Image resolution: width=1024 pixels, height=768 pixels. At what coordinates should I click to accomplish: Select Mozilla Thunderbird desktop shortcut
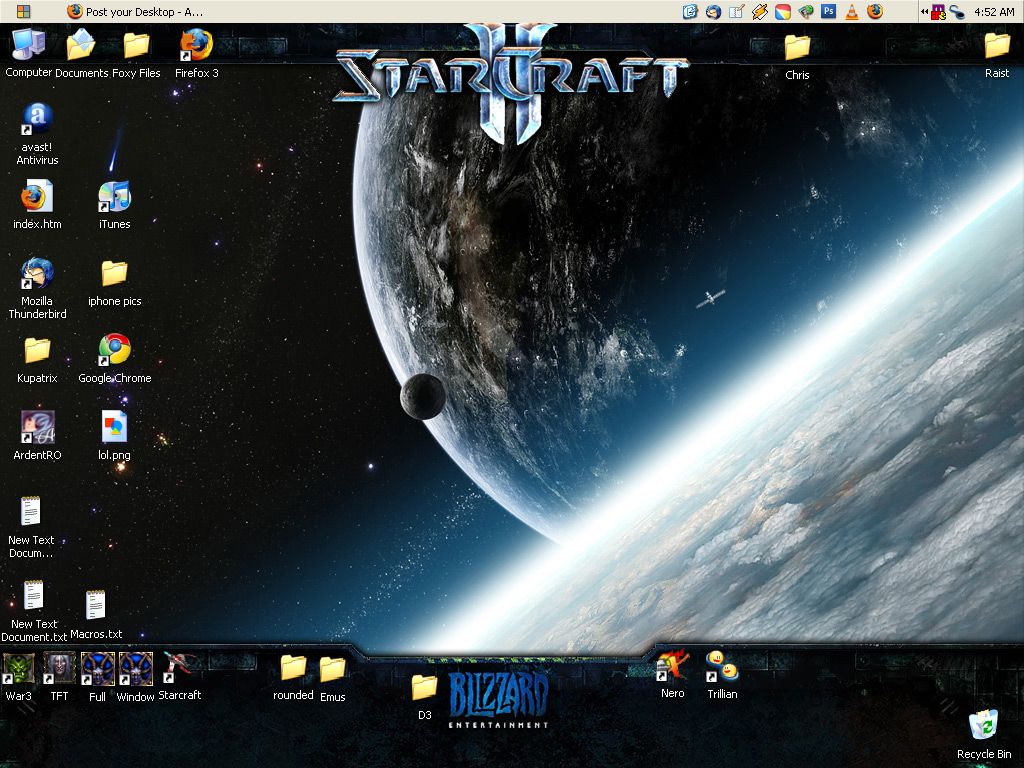click(x=37, y=288)
